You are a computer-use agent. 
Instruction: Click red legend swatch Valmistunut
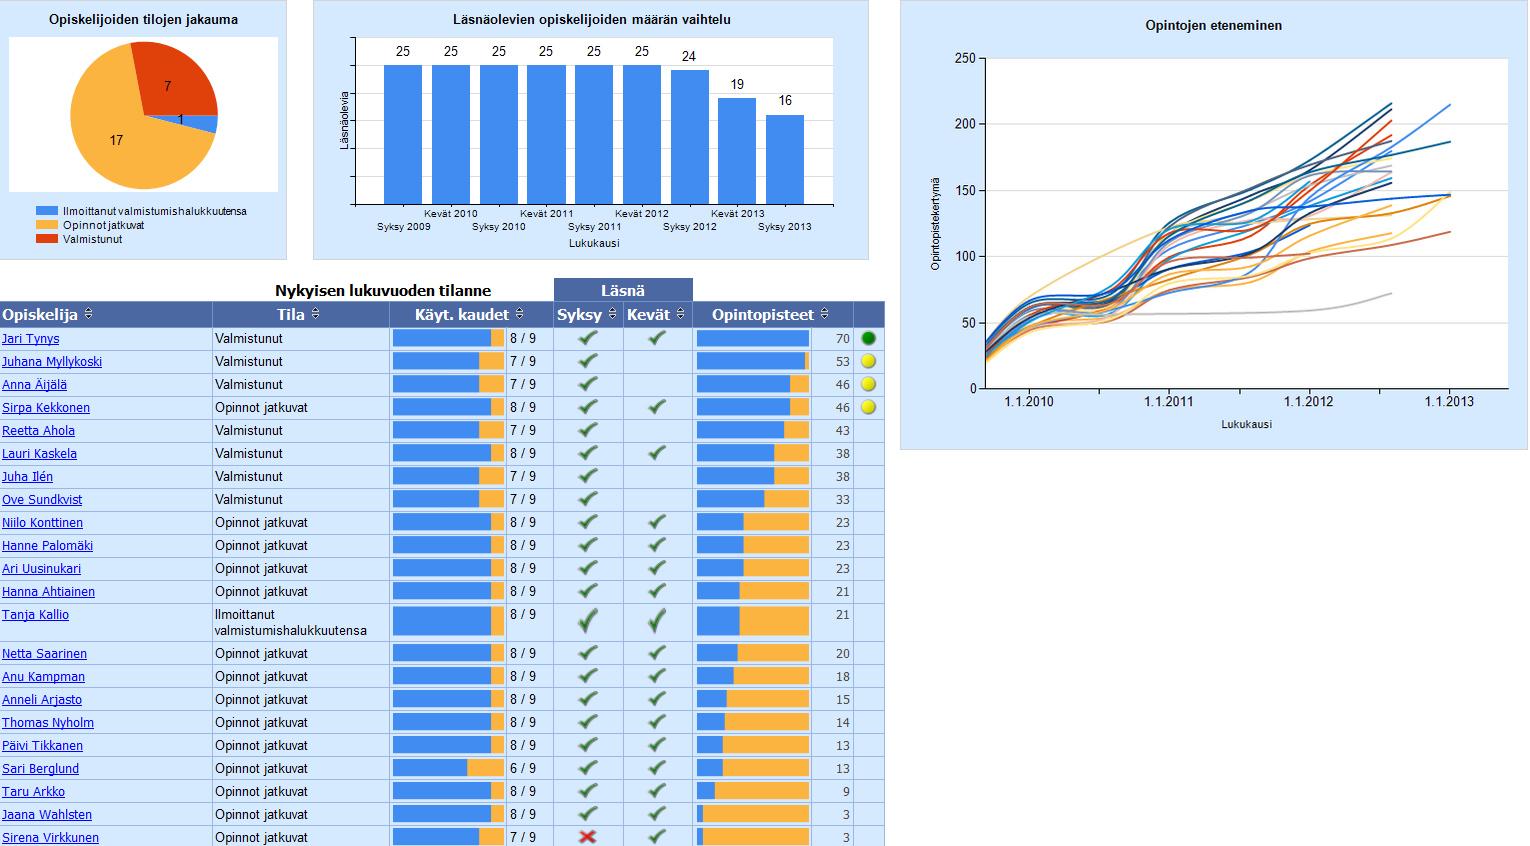click(47, 239)
